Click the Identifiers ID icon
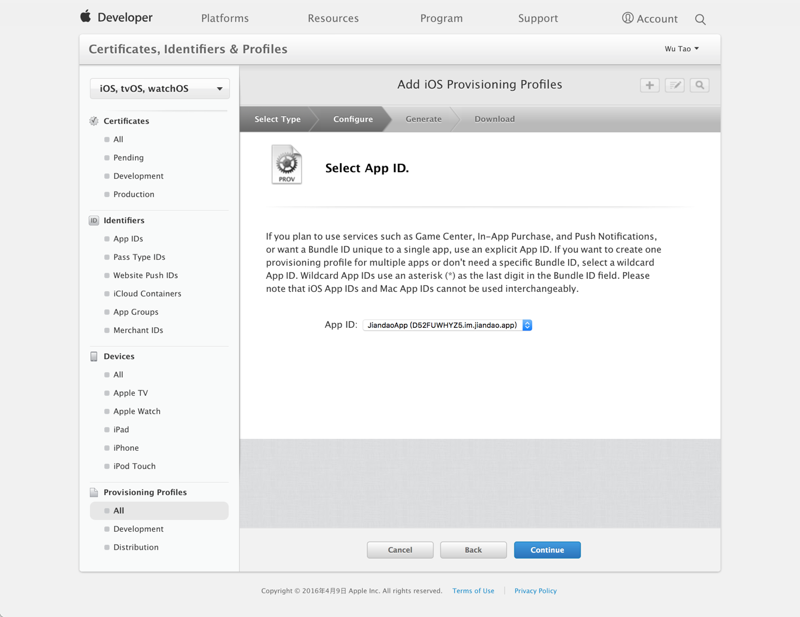This screenshot has width=800, height=617. (94, 220)
